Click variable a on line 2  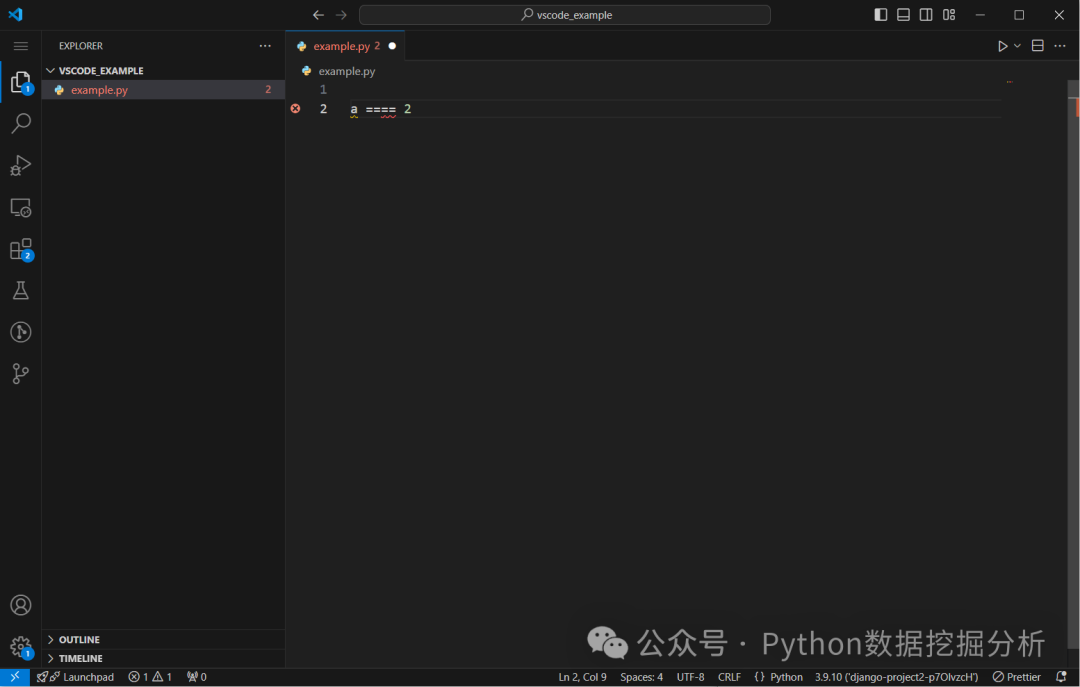tap(354, 110)
